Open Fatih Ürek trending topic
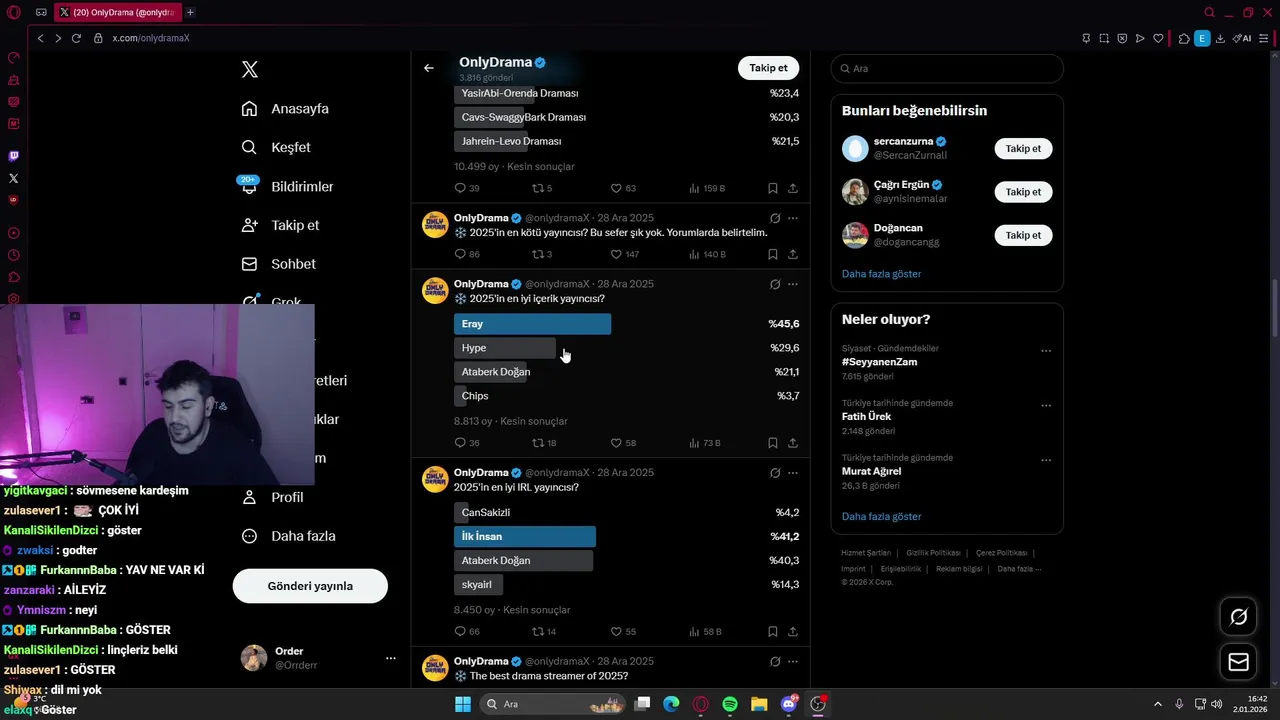 pyautogui.click(x=866, y=417)
